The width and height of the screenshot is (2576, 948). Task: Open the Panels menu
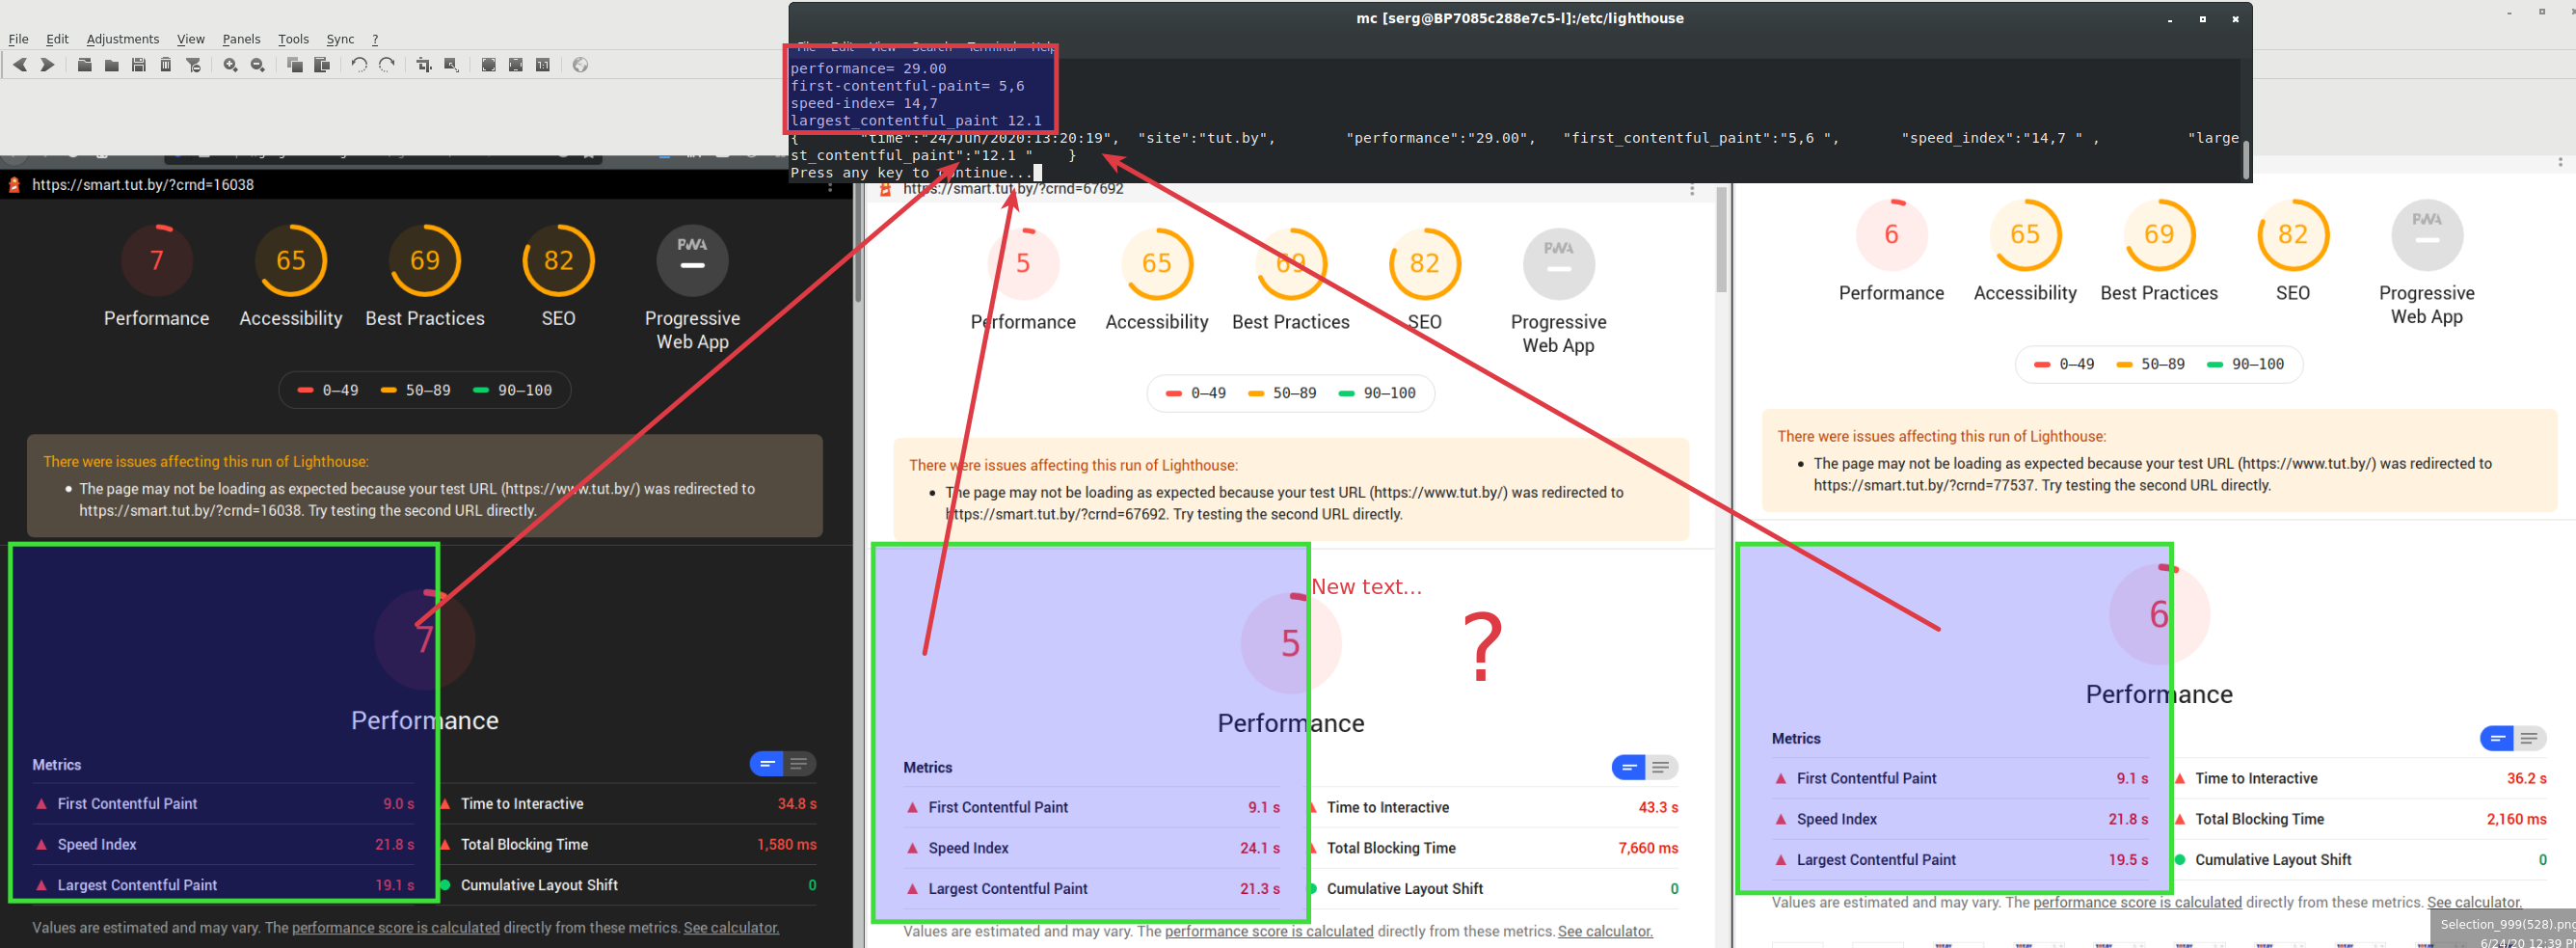(241, 39)
